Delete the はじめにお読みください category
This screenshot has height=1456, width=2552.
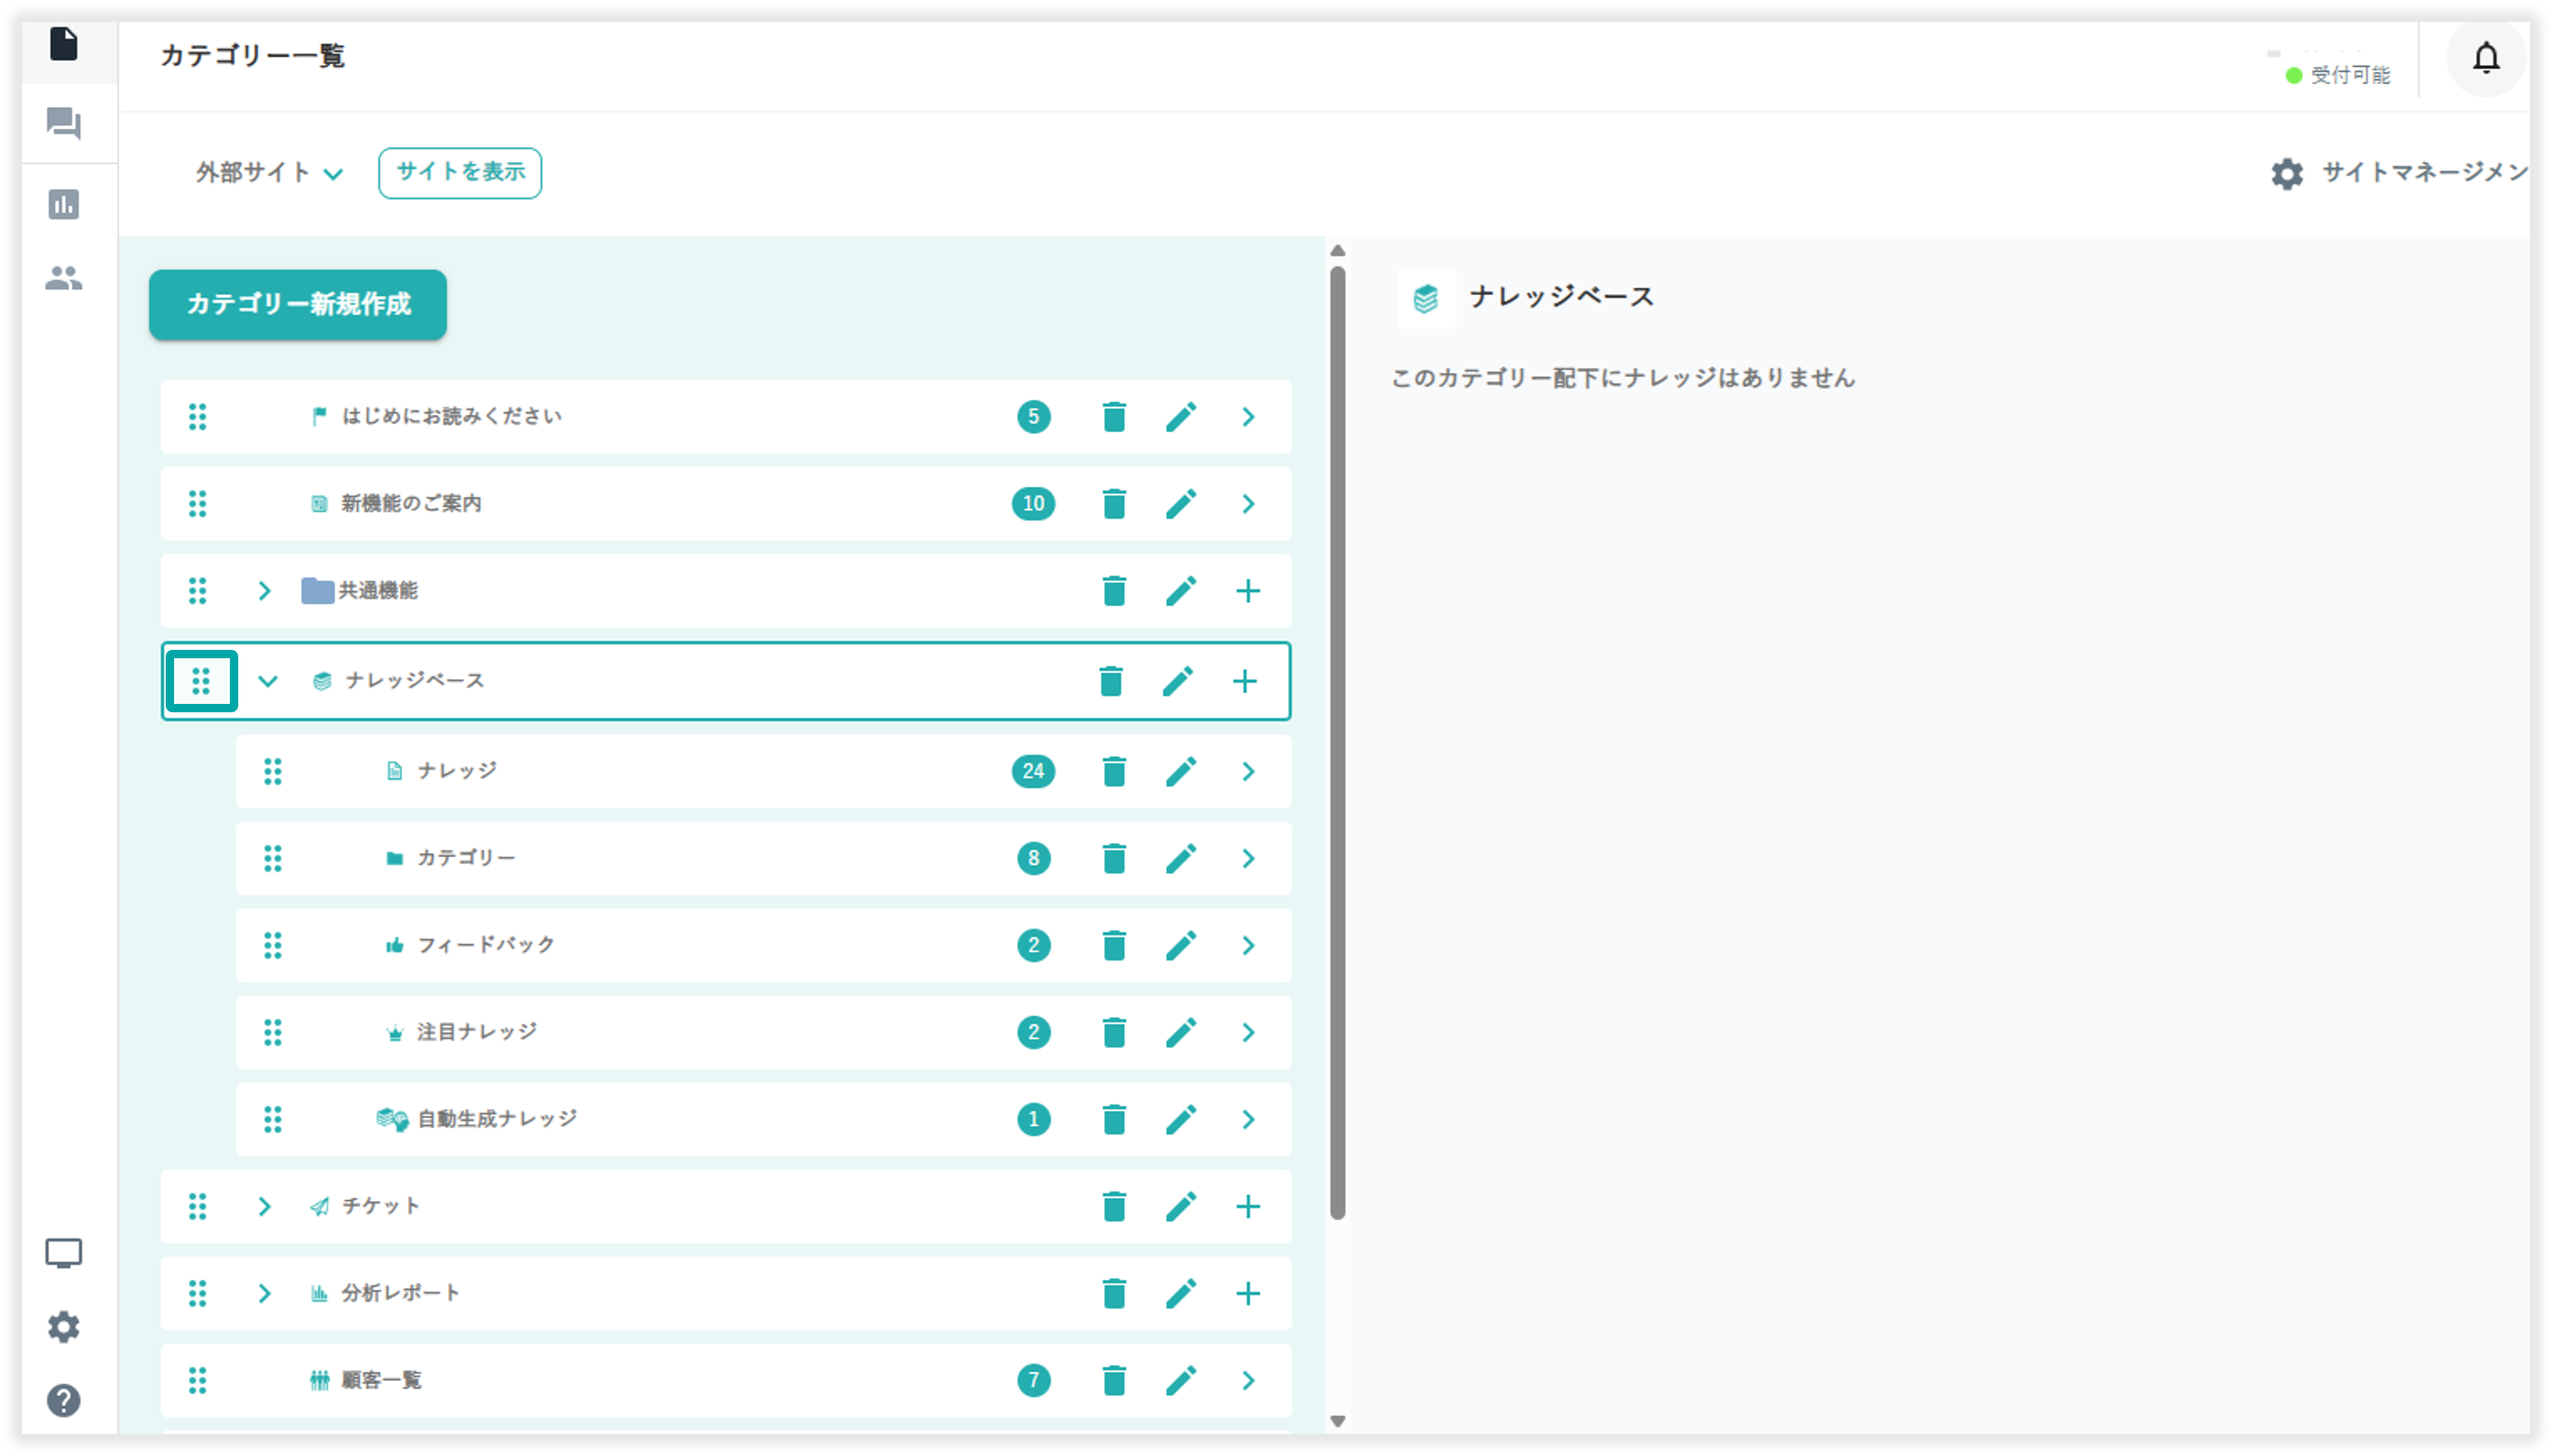click(x=1114, y=417)
